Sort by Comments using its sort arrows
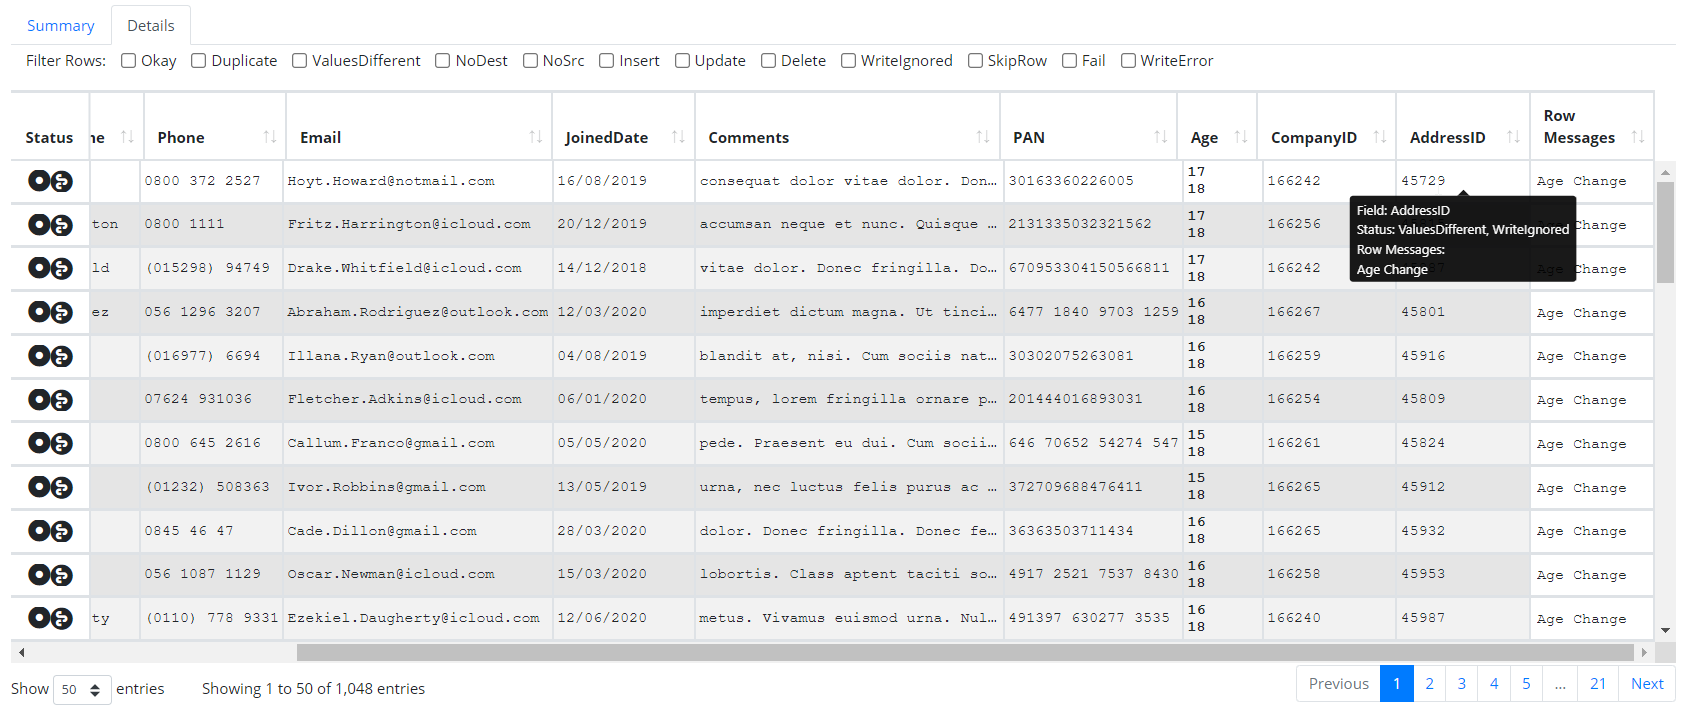 [x=983, y=137]
